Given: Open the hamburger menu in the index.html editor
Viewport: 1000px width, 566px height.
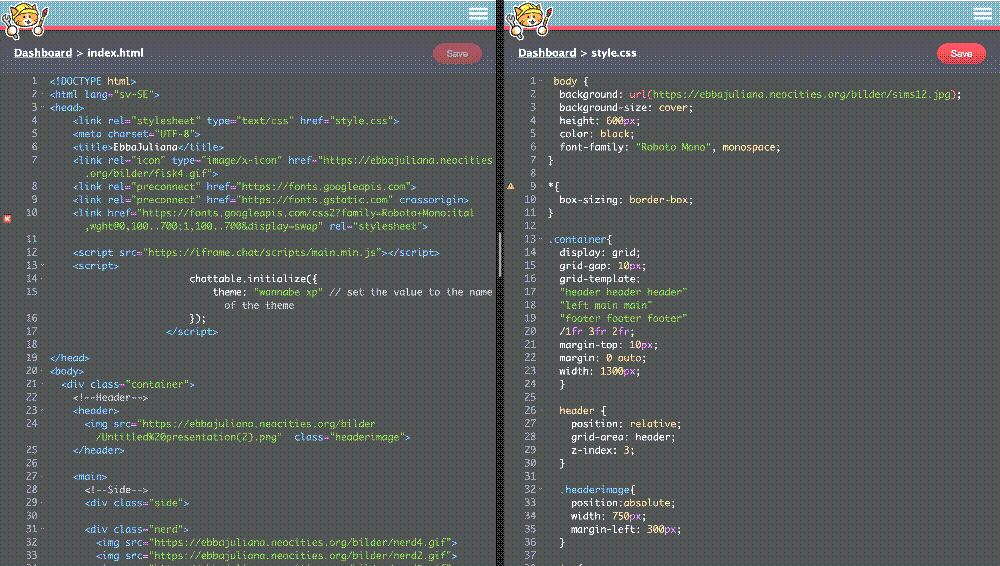Looking at the screenshot, I should click(478, 13).
